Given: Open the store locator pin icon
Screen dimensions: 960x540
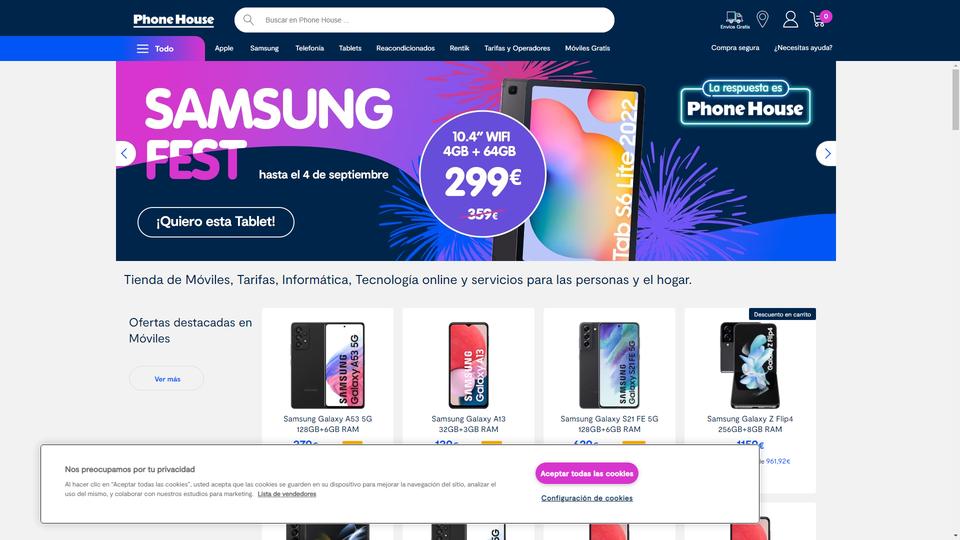Looking at the screenshot, I should [x=762, y=19].
